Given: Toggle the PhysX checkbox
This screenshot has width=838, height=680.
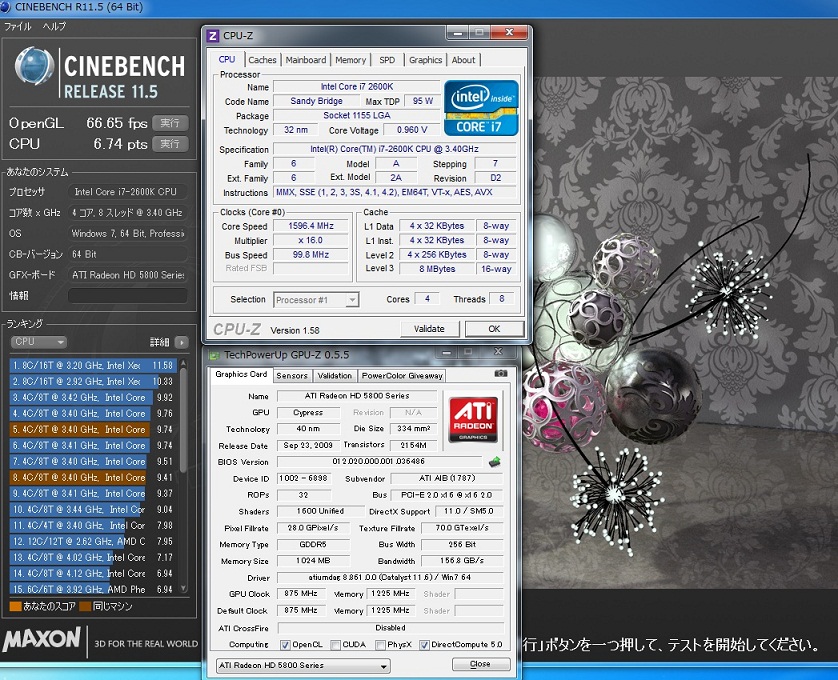Looking at the screenshot, I should (x=380, y=644).
